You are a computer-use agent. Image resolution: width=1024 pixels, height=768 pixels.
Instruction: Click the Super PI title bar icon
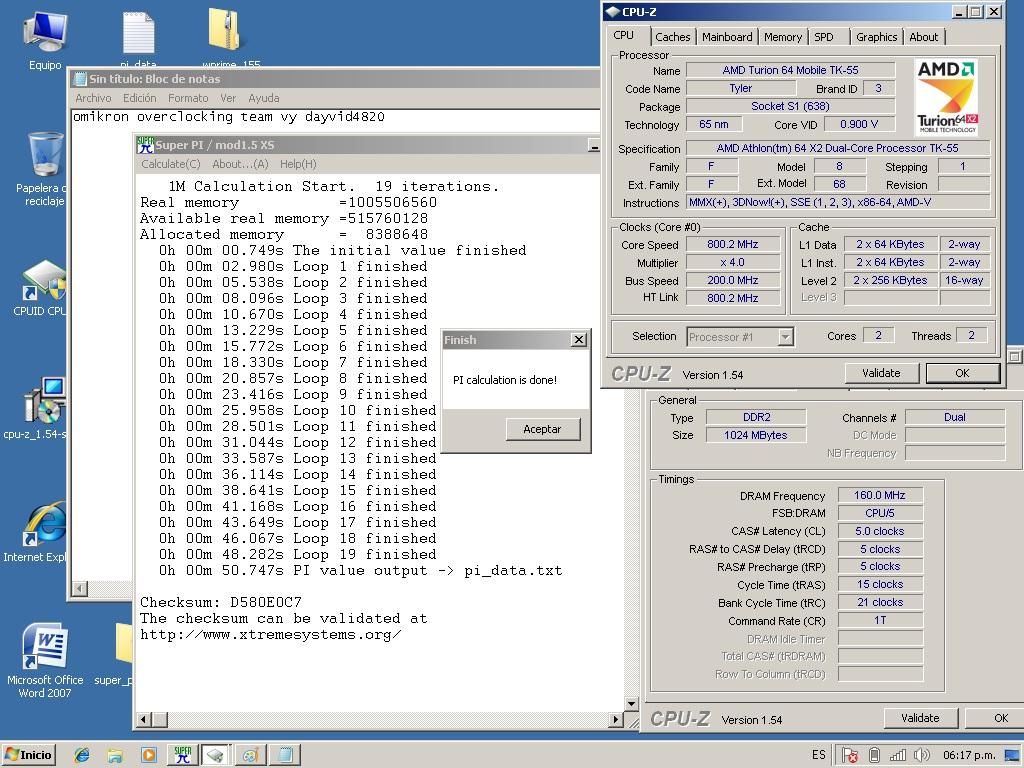point(145,145)
